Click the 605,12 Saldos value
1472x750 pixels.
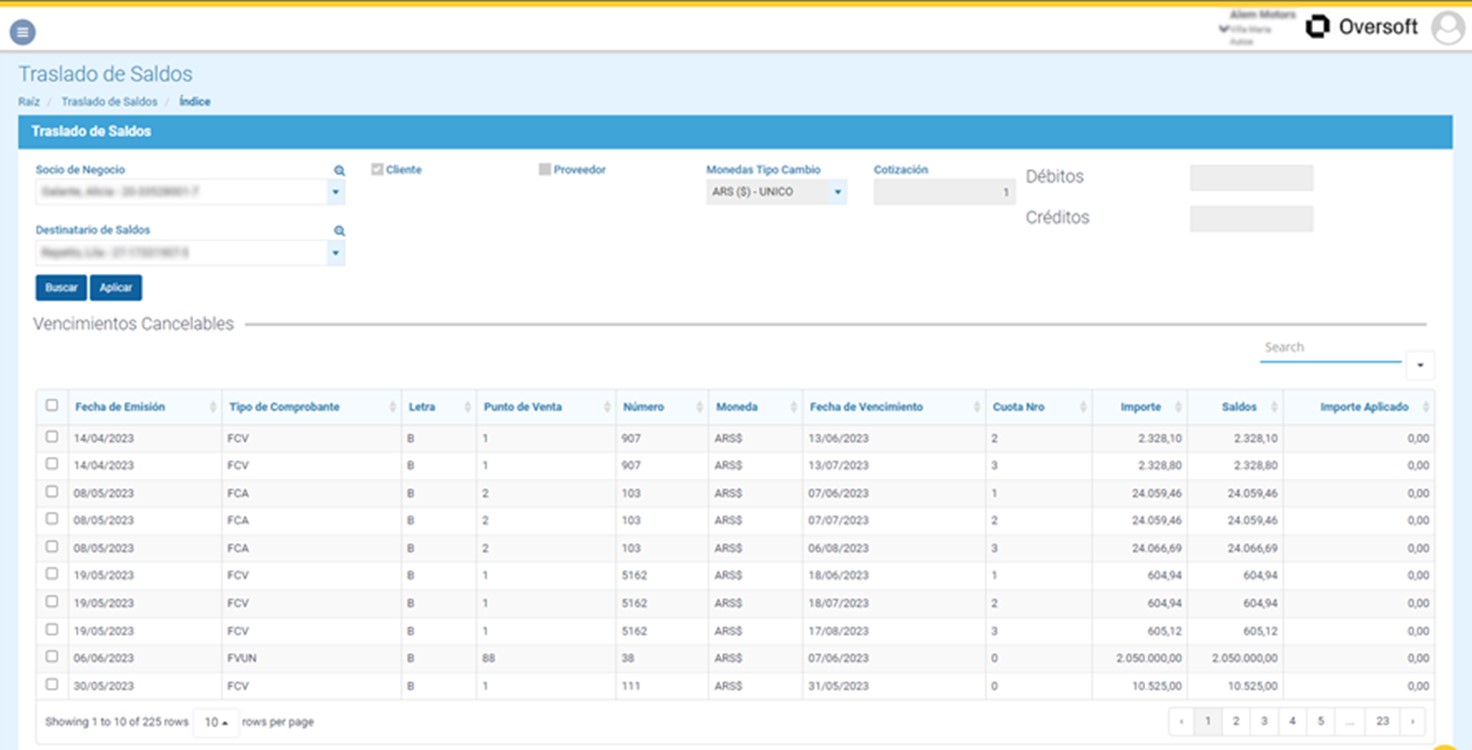1258,631
